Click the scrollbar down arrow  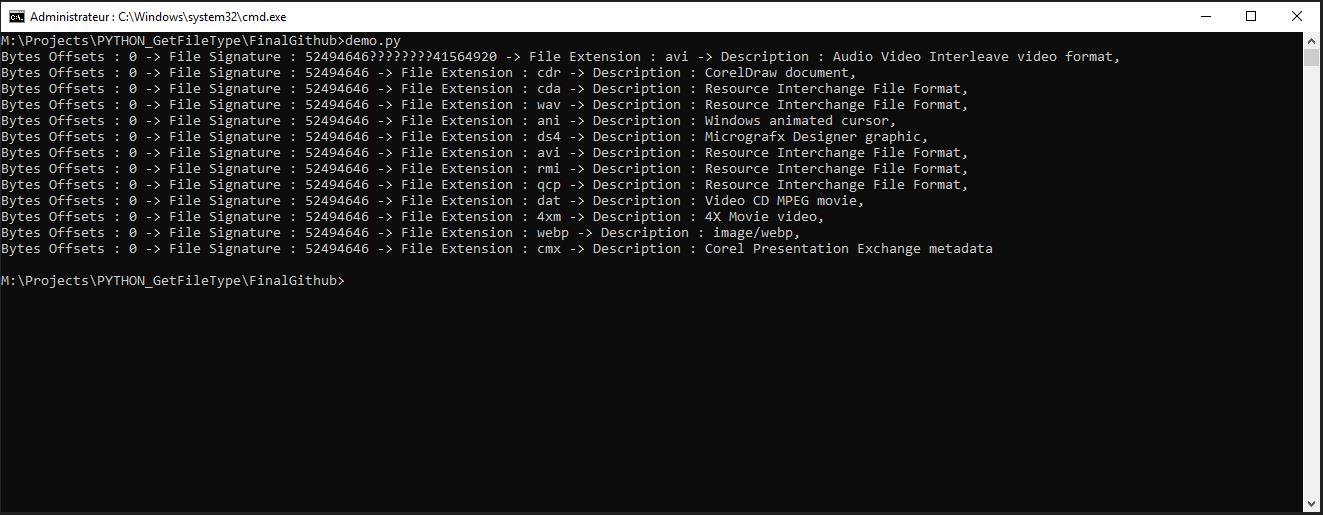click(x=1312, y=503)
